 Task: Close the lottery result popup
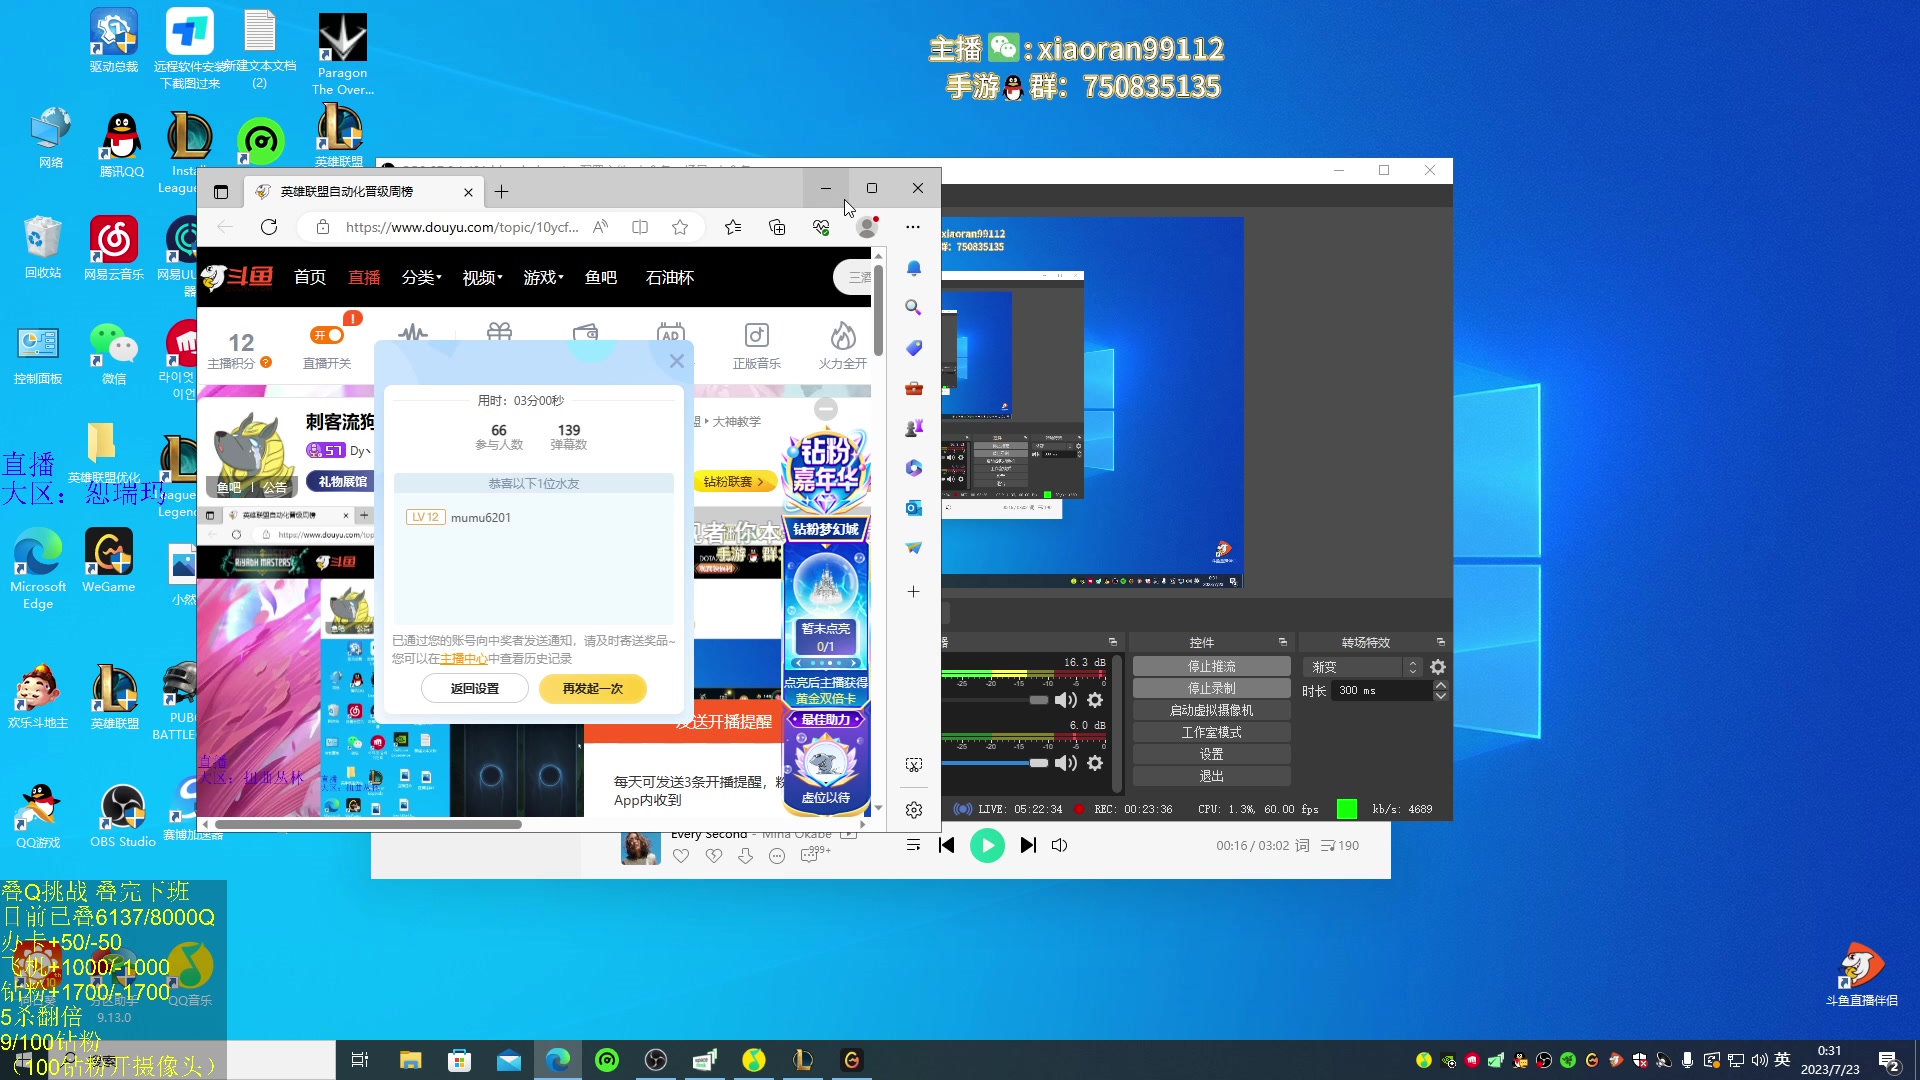677,362
